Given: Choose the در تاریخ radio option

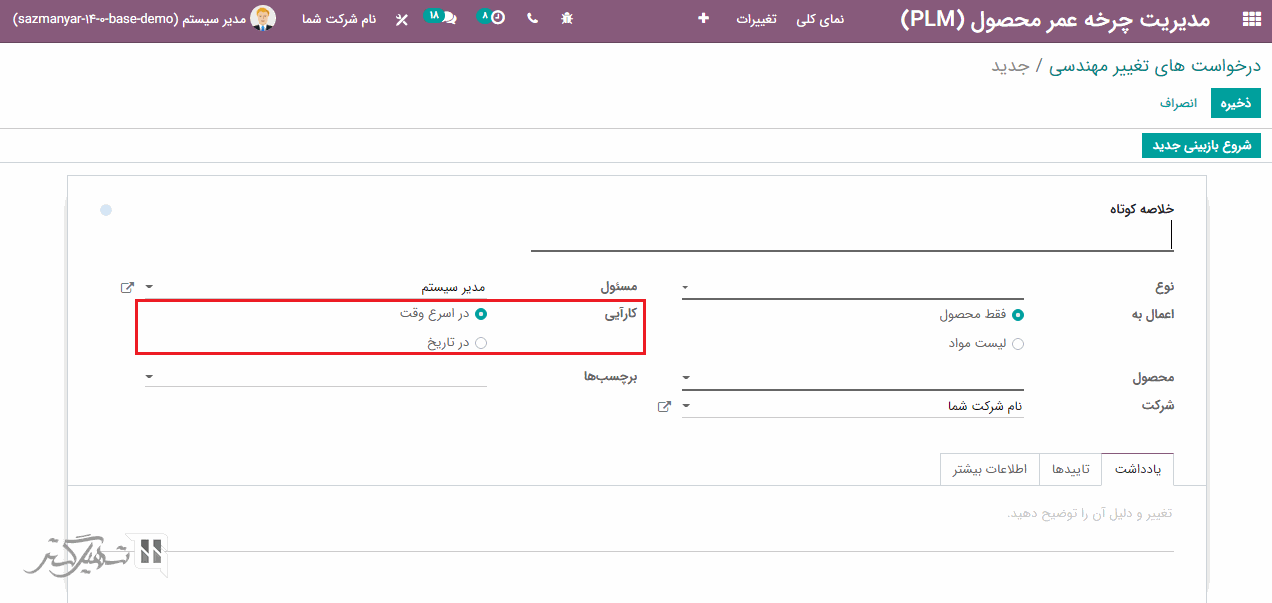Looking at the screenshot, I should (481, 343).
